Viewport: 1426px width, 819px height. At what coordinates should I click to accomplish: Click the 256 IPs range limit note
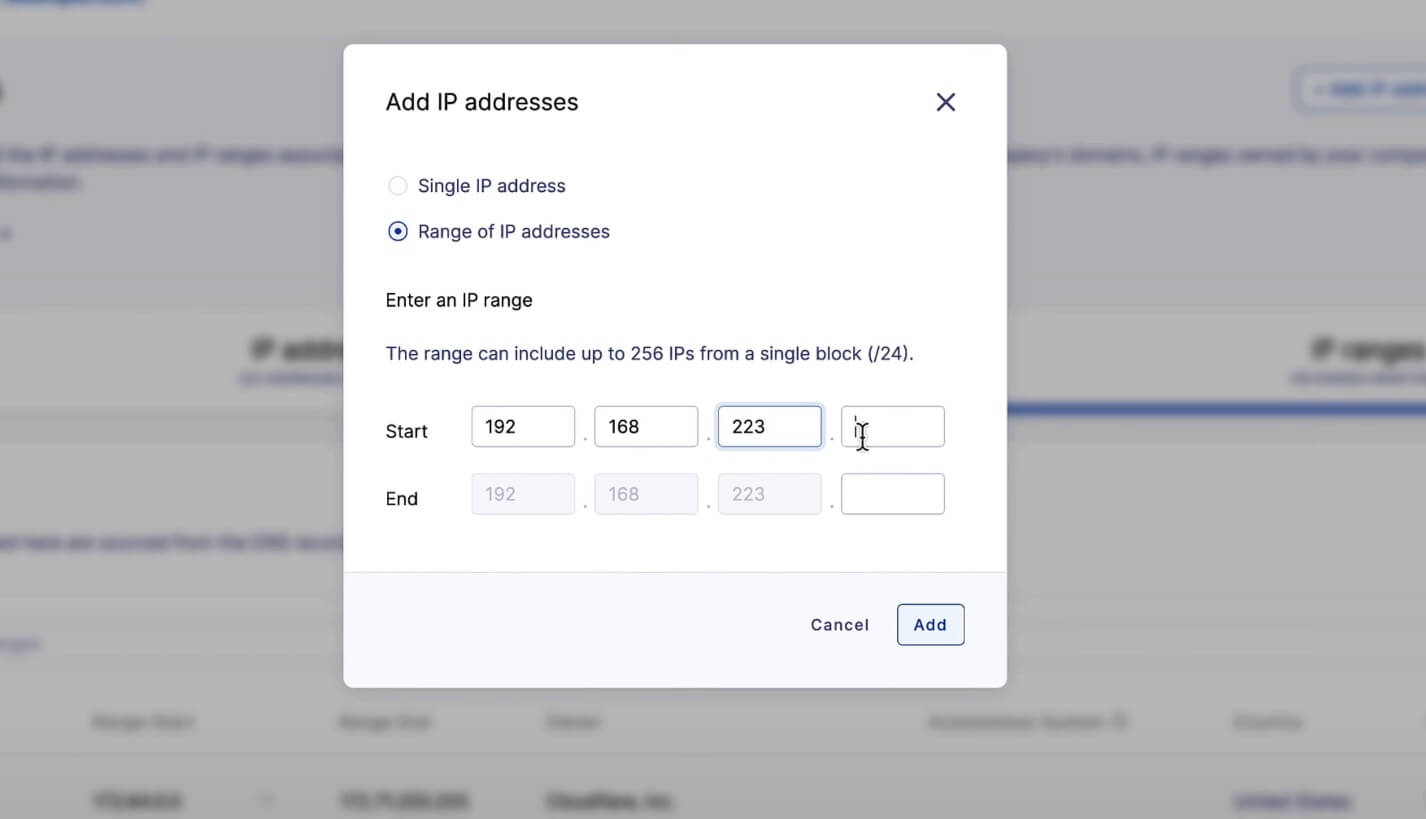point(650,354)
